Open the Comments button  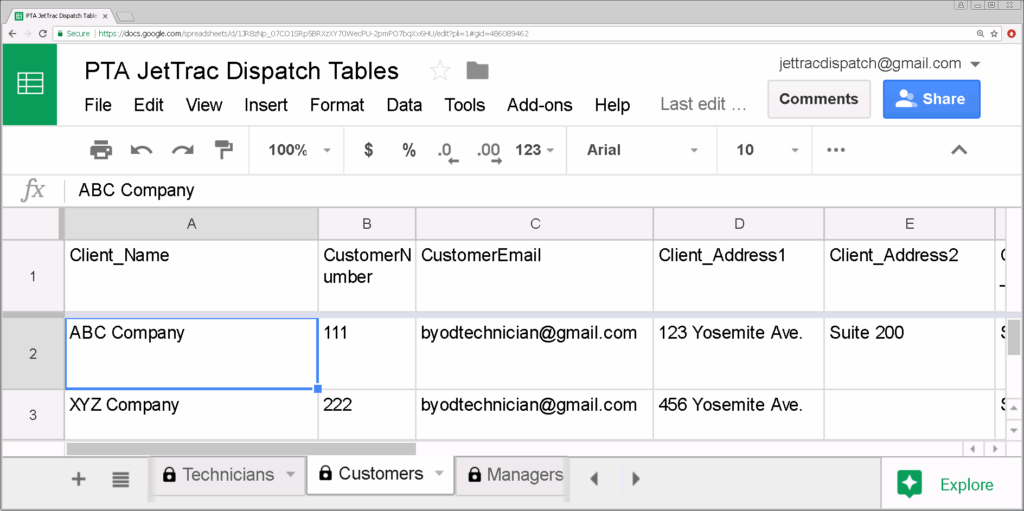(x=818, y=99)
